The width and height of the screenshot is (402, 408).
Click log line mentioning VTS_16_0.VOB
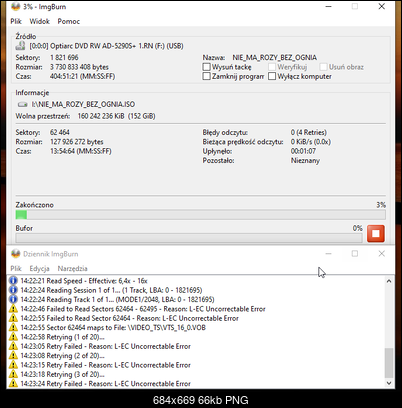[113, 327]
